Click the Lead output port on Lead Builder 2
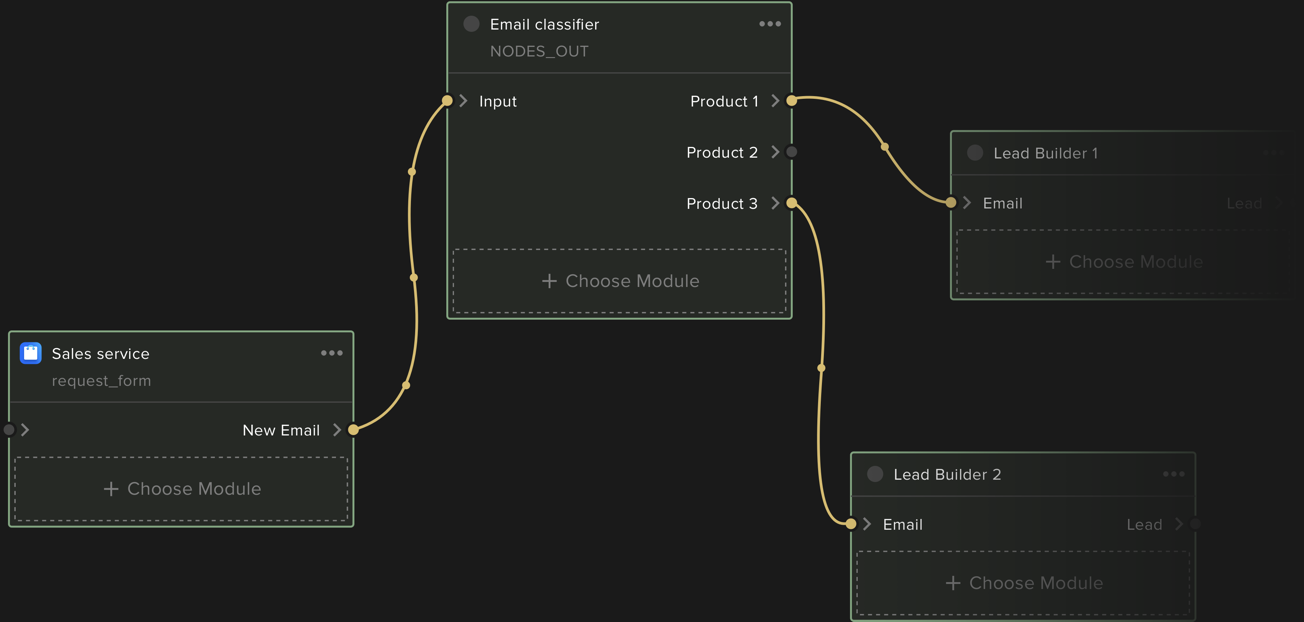 click(x=1195, y=524)
